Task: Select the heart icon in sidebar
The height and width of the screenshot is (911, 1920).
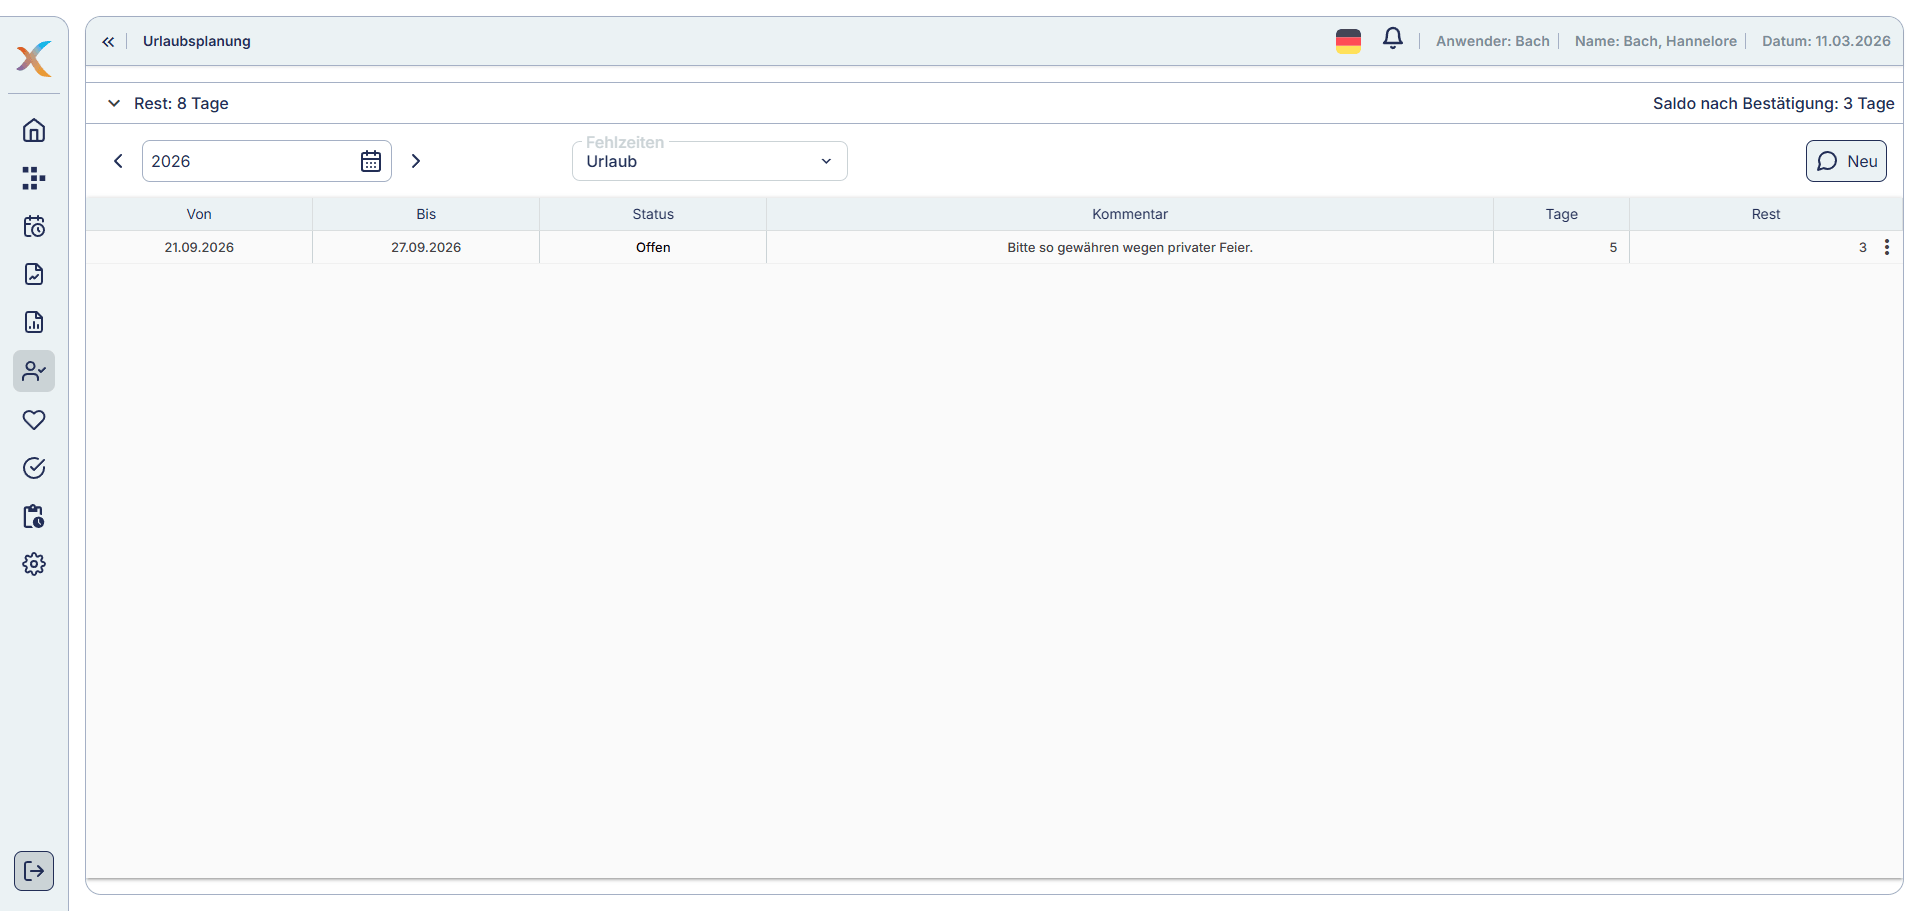Action: 34,420
